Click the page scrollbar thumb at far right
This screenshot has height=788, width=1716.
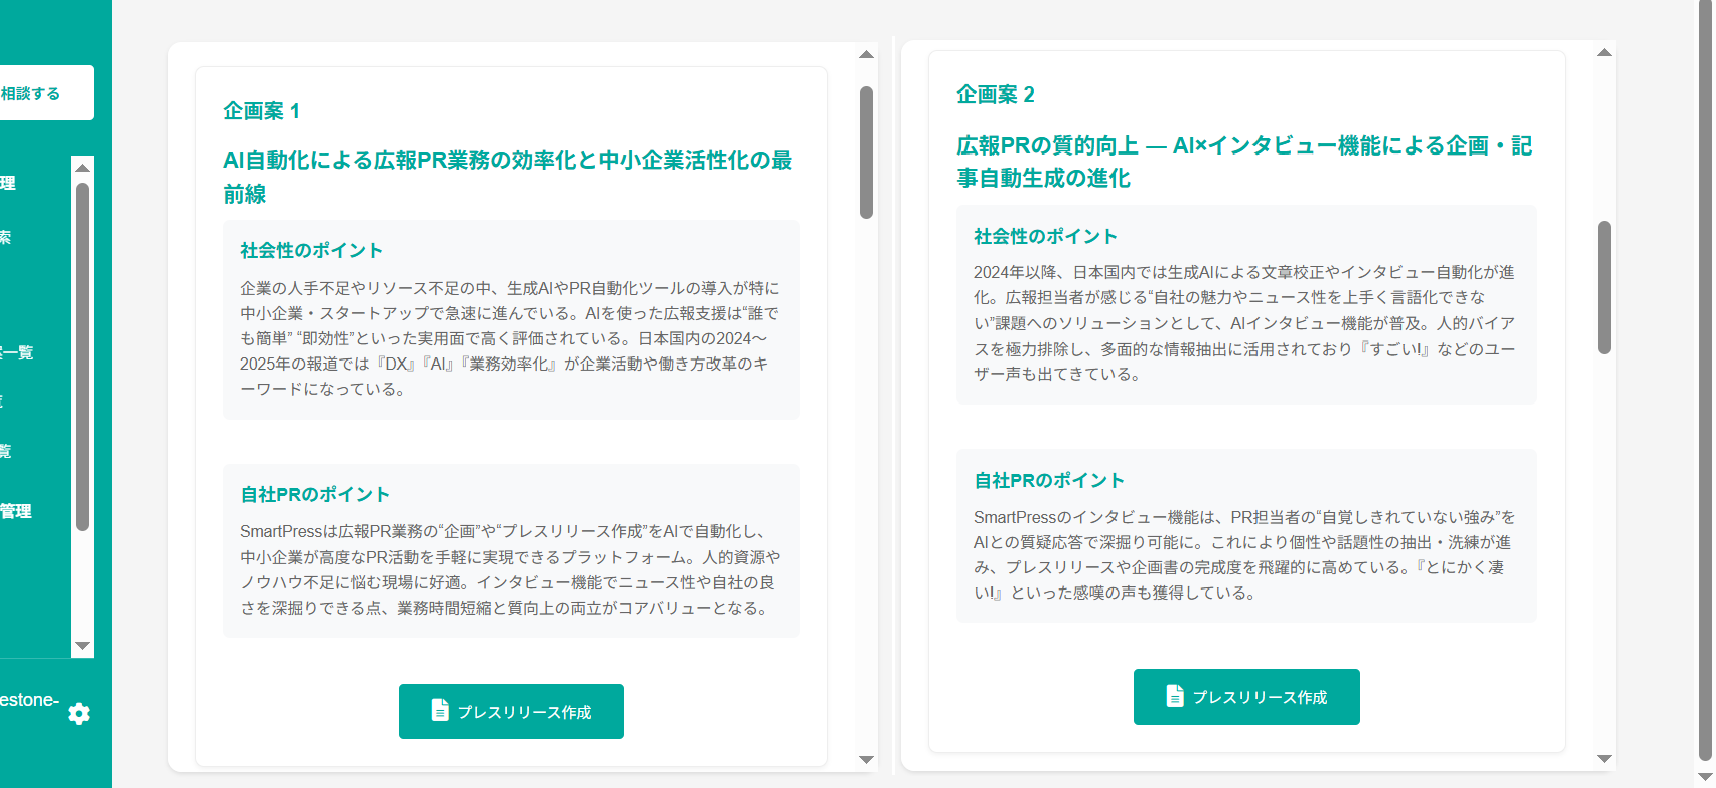tap(1706, 380)
